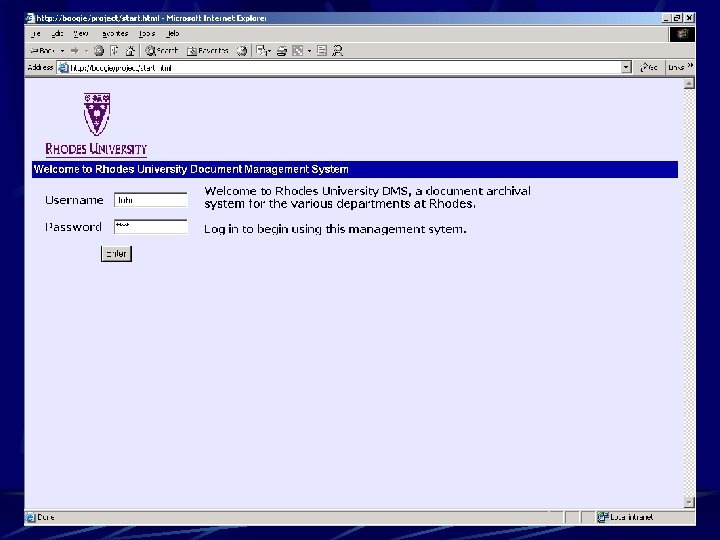Open the Back history dropdown arrow
The width and height of the screenshot is (720, 540).
click(x=62, y=51)
